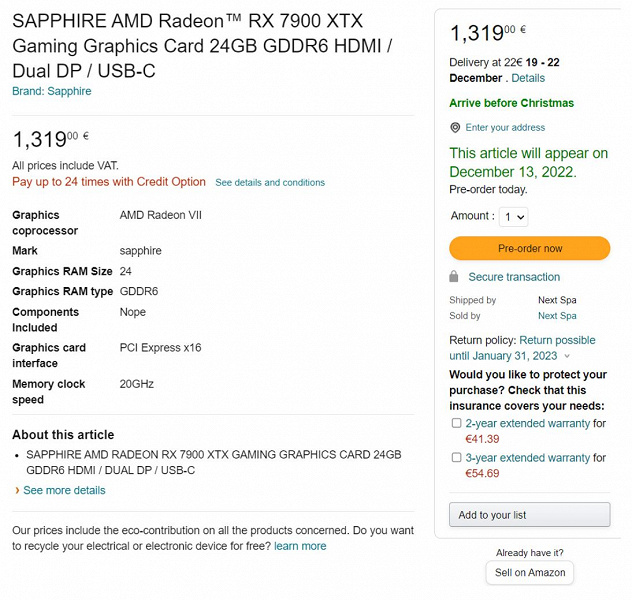Click the Shipped by Next Spa link
This screenshot has width=632, height=600.
557,300
